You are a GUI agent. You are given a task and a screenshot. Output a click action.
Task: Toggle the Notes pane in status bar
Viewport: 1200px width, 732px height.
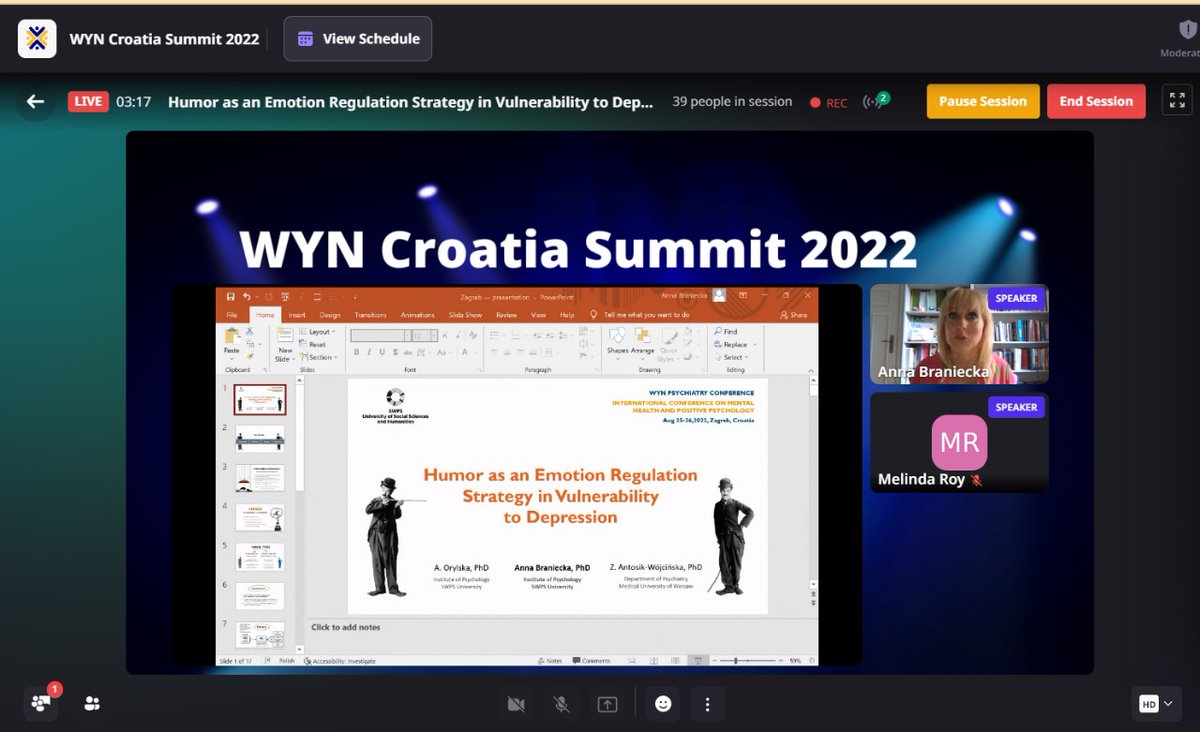(550, 661)
